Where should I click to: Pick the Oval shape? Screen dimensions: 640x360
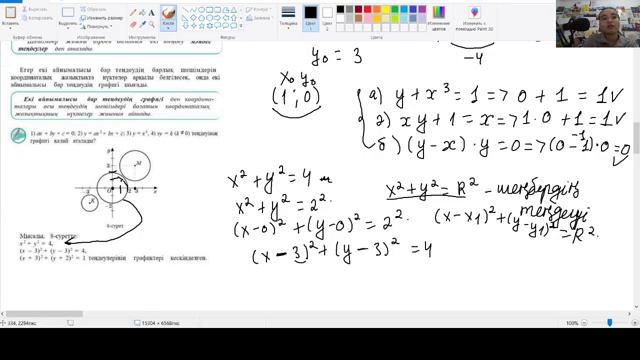(201, 10)
